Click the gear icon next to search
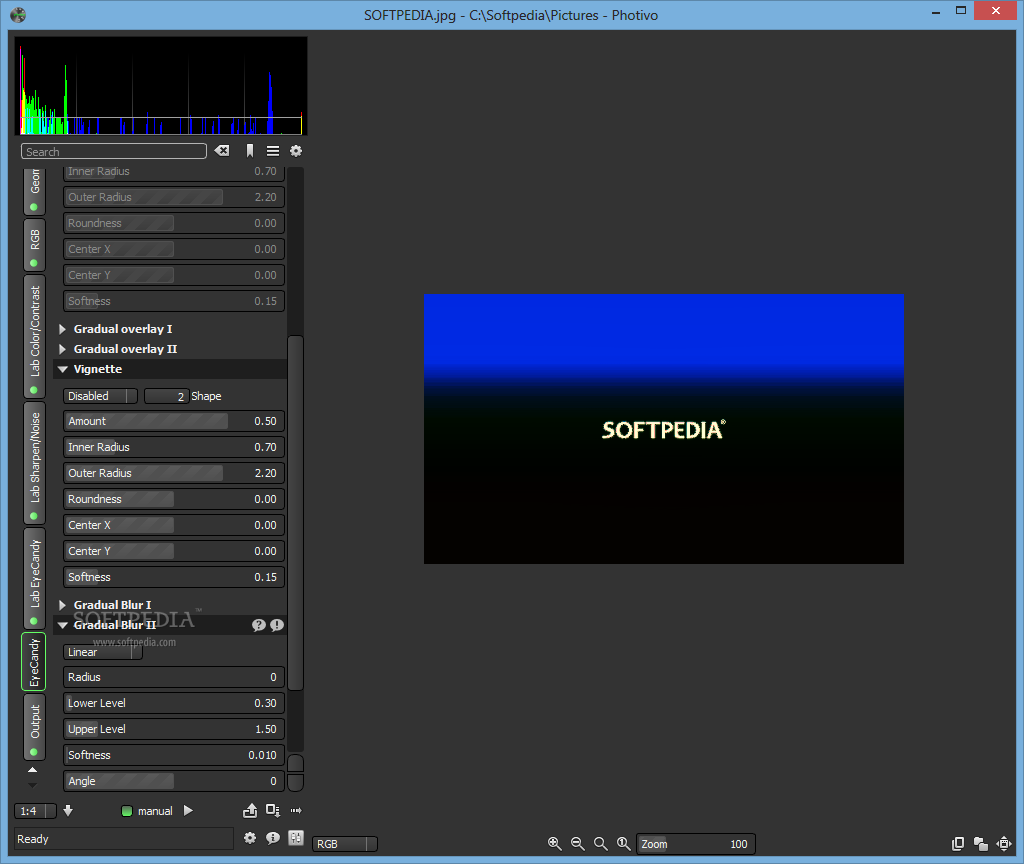1024x864 pixels. tap(296, 151)
